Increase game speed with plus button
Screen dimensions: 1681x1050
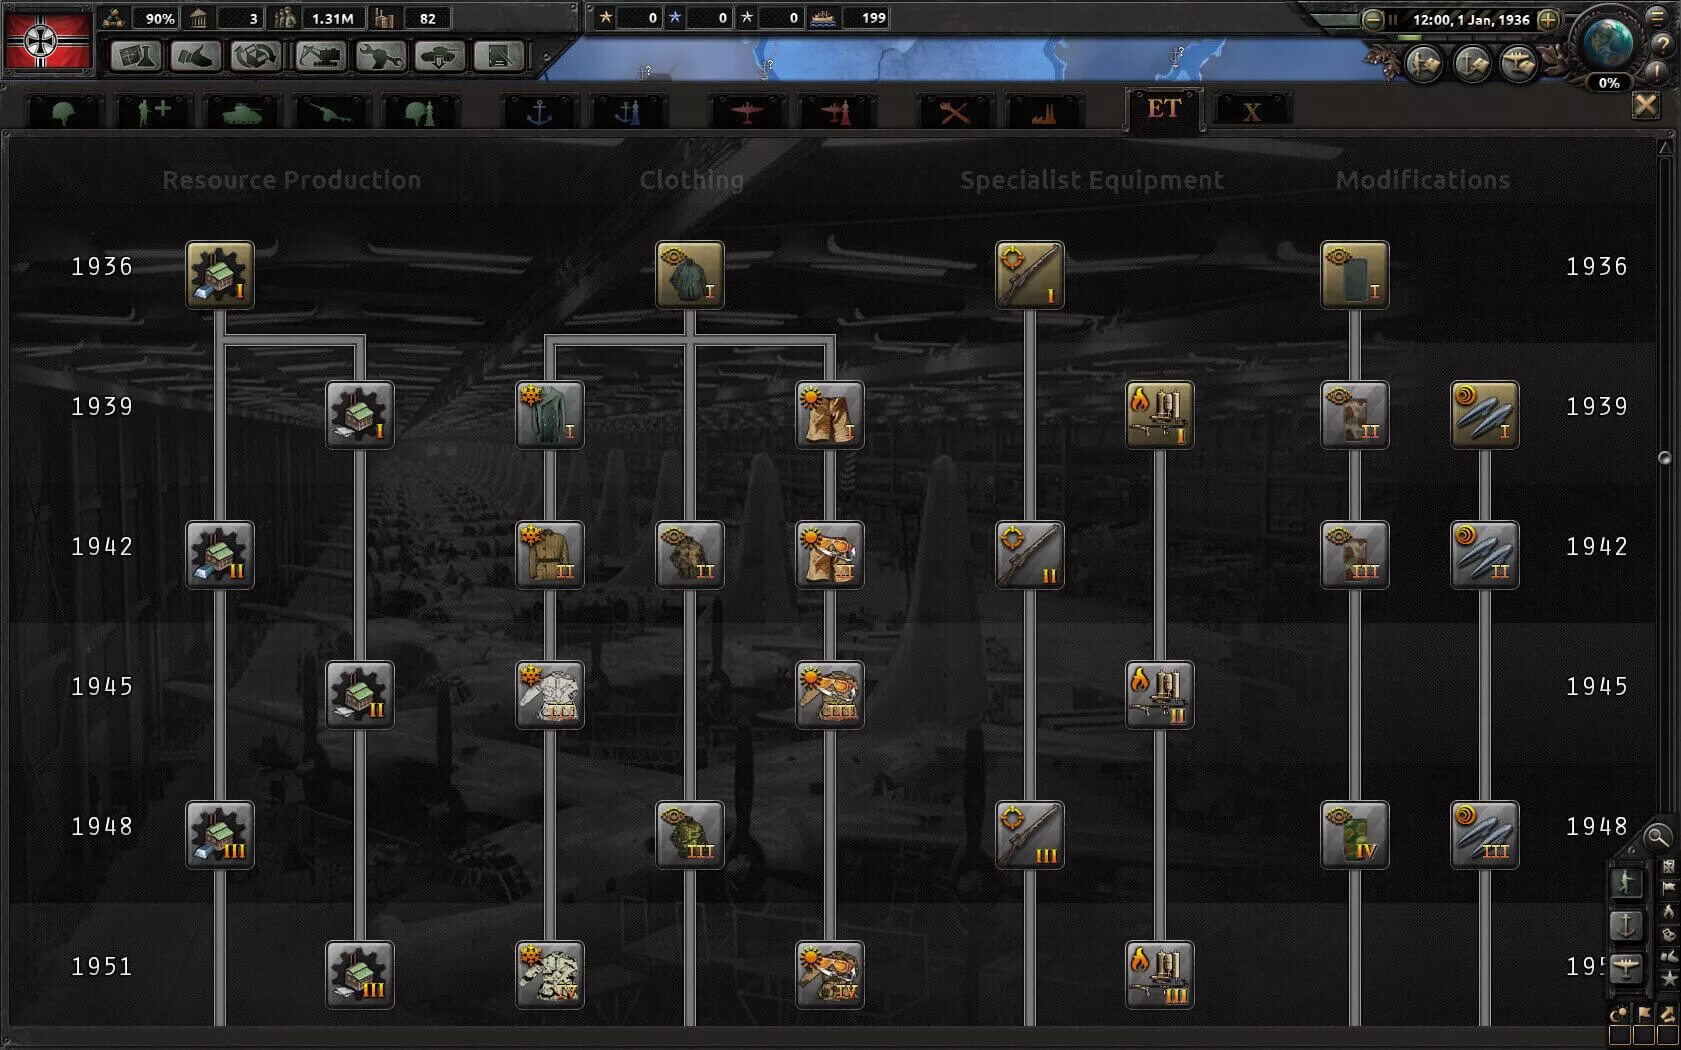(x=1547, y=19)
